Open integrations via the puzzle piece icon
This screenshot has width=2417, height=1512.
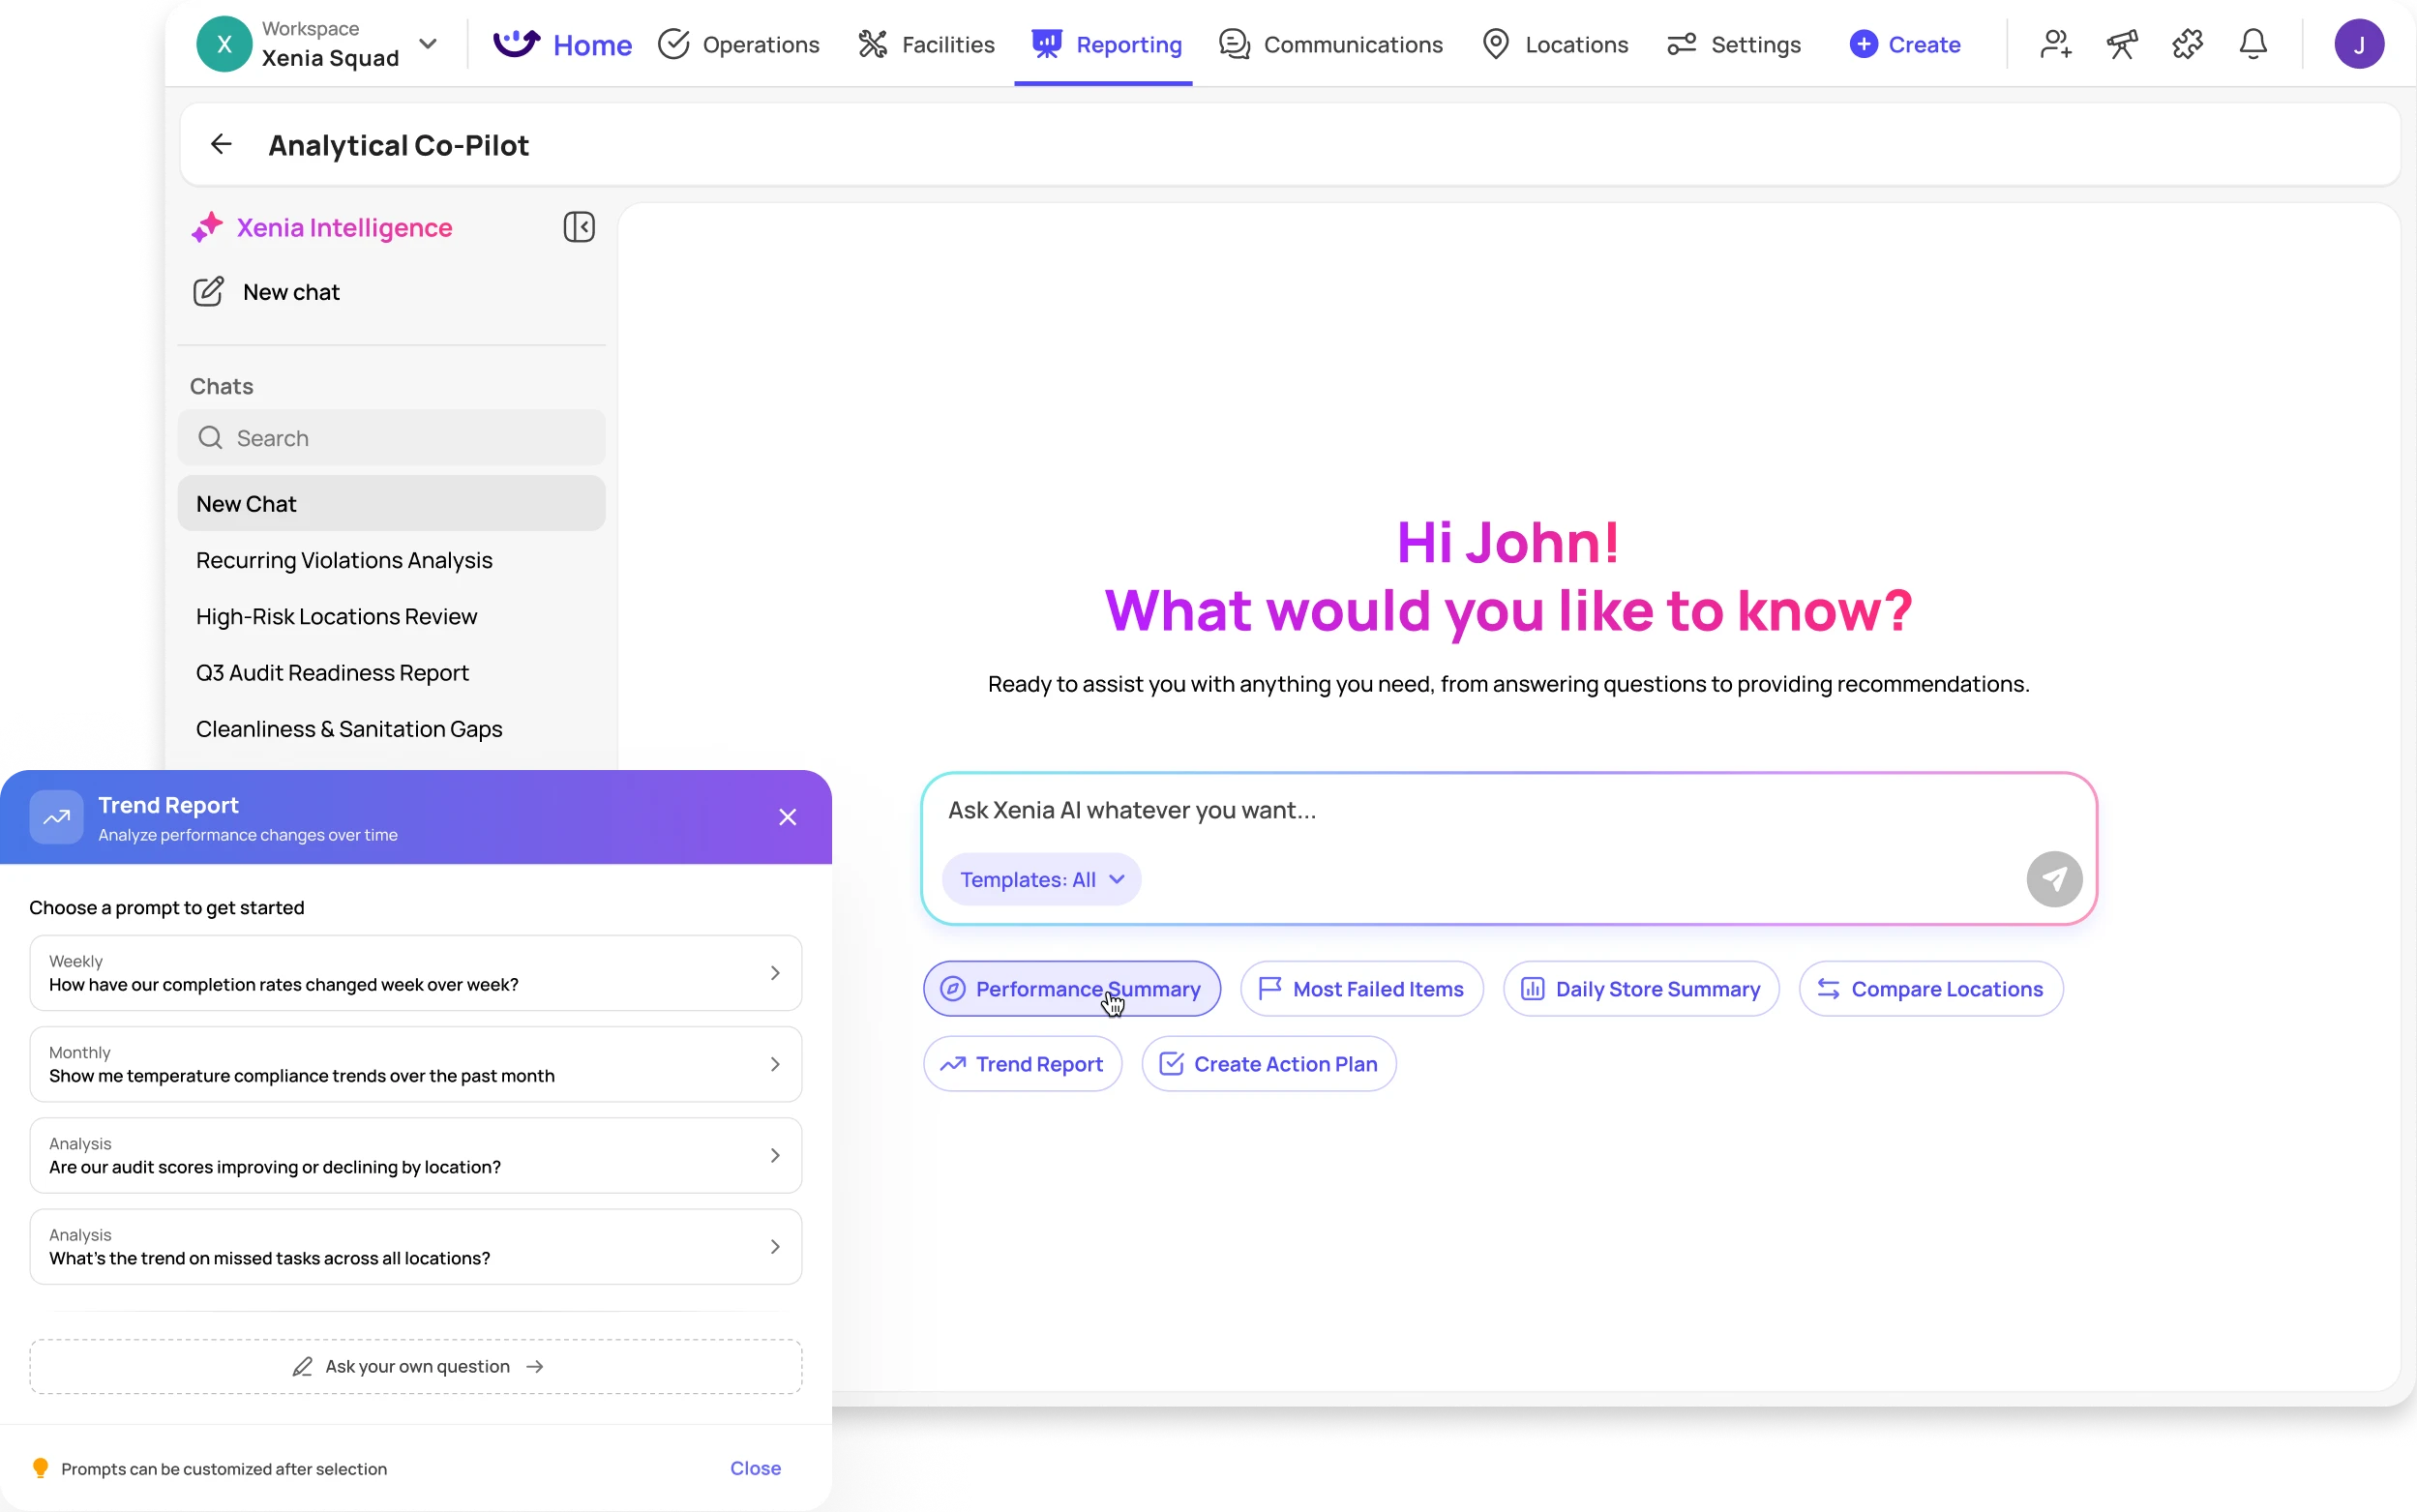tap(2187, 43)
